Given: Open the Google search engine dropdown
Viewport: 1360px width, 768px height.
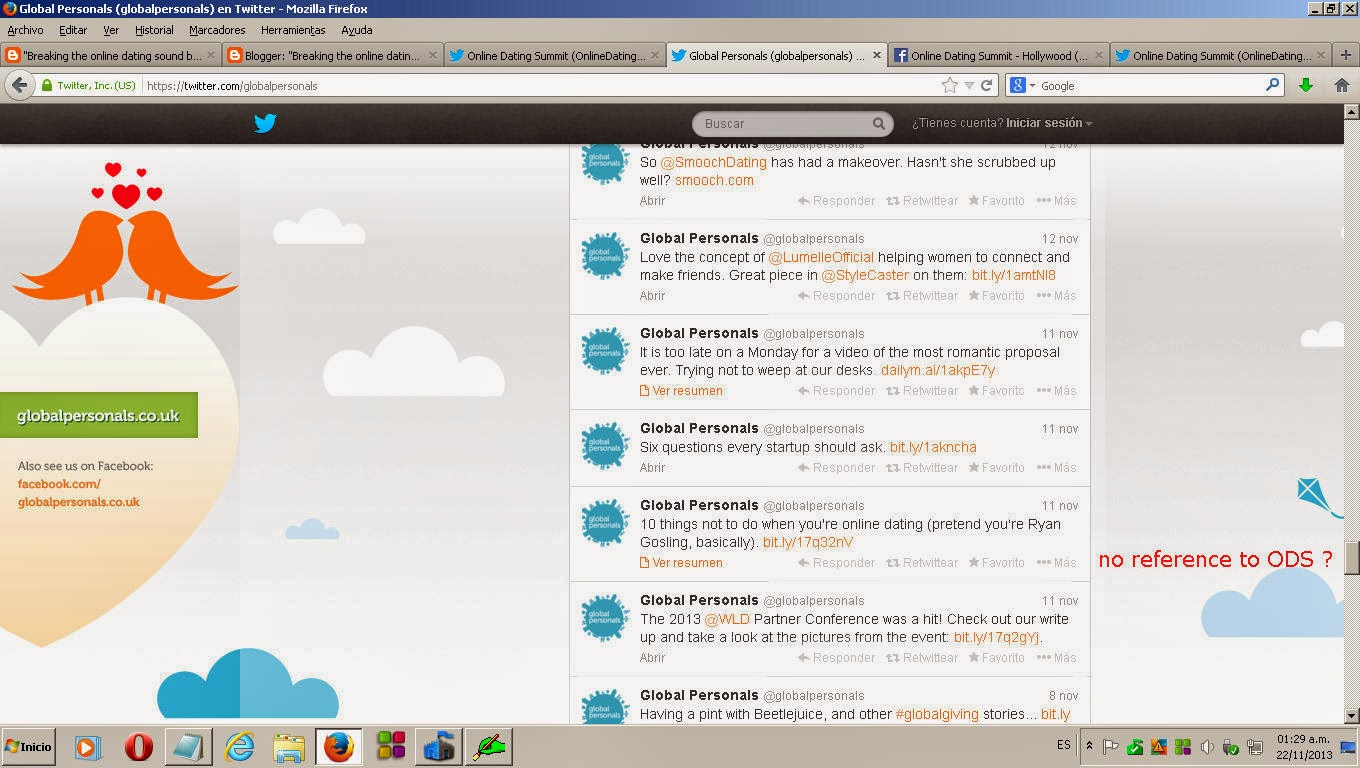Looking at the screenshot, I should pos(1032,86).
